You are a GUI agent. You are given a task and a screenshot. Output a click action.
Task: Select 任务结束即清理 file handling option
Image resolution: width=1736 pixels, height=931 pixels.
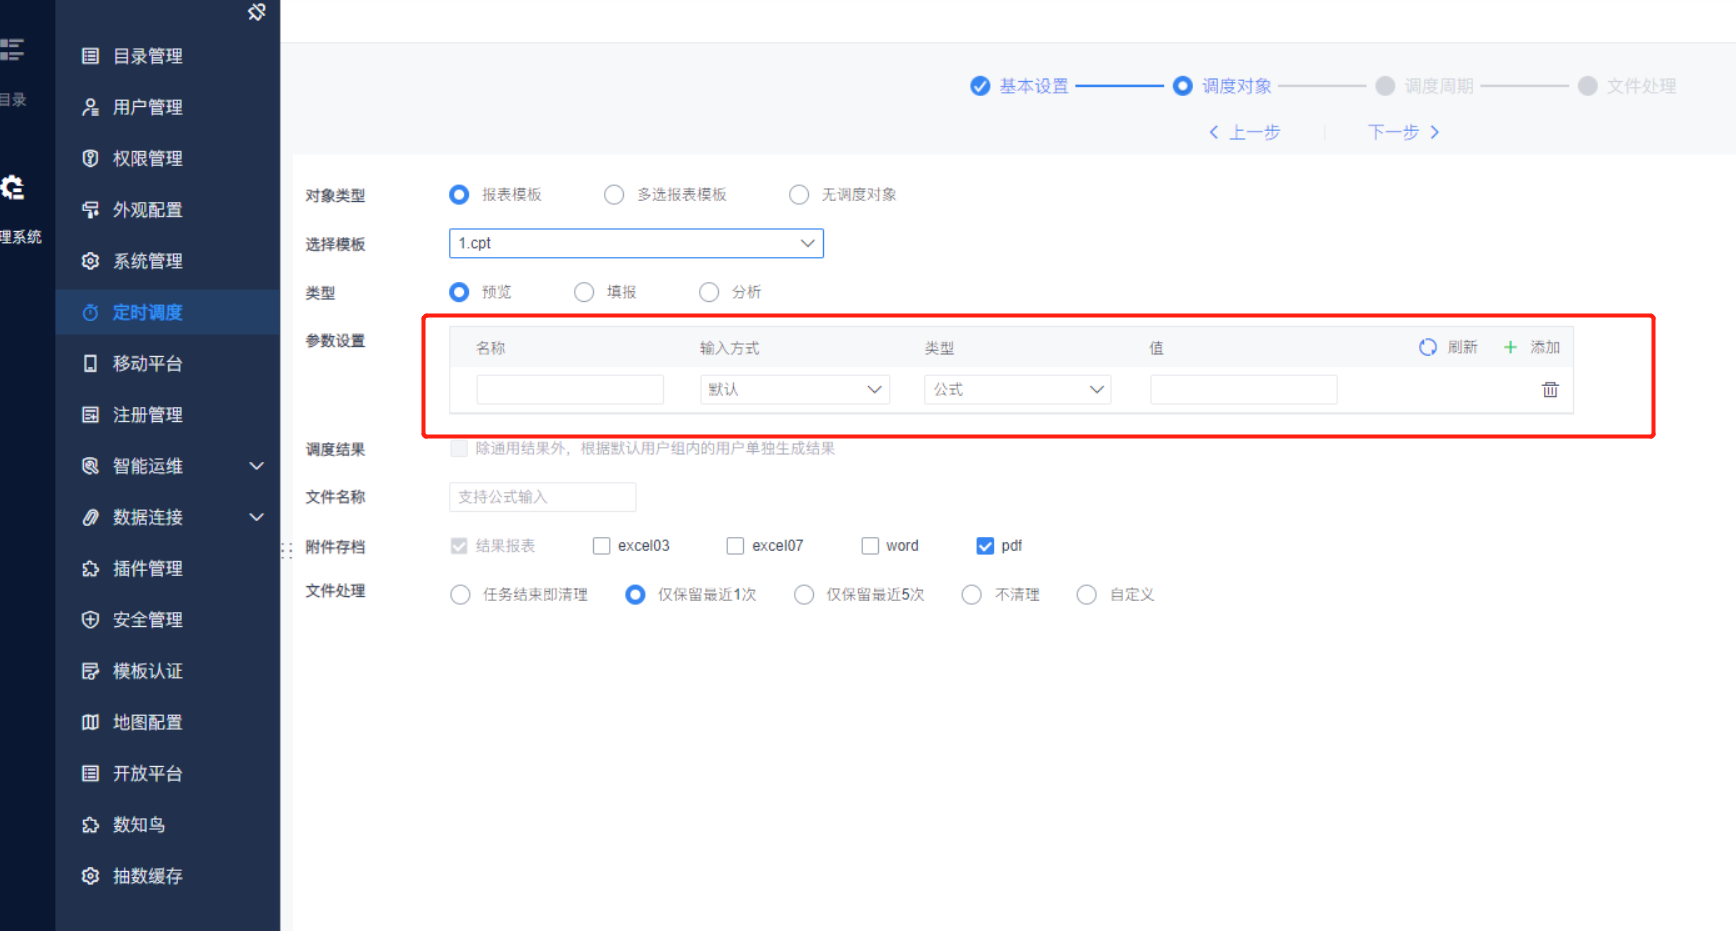(x=460, y=595)
